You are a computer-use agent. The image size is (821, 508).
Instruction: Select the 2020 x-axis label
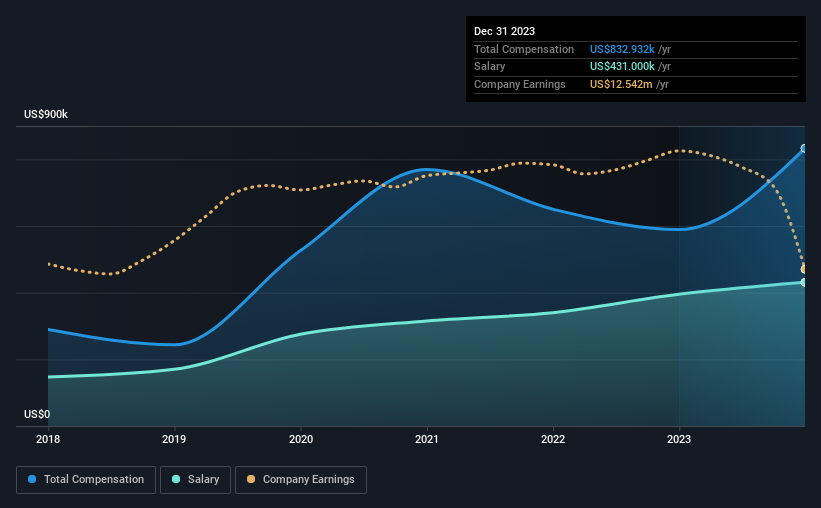(x=301, y=439)
